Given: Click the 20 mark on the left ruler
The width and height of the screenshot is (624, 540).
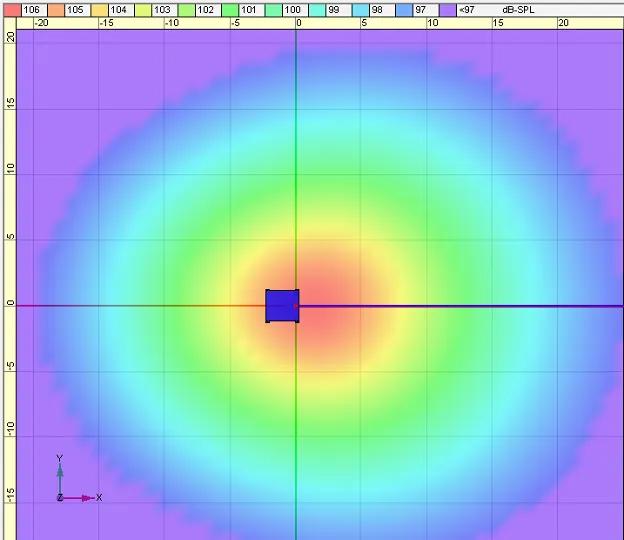Looking at the screenshot, I should [9, 37].
